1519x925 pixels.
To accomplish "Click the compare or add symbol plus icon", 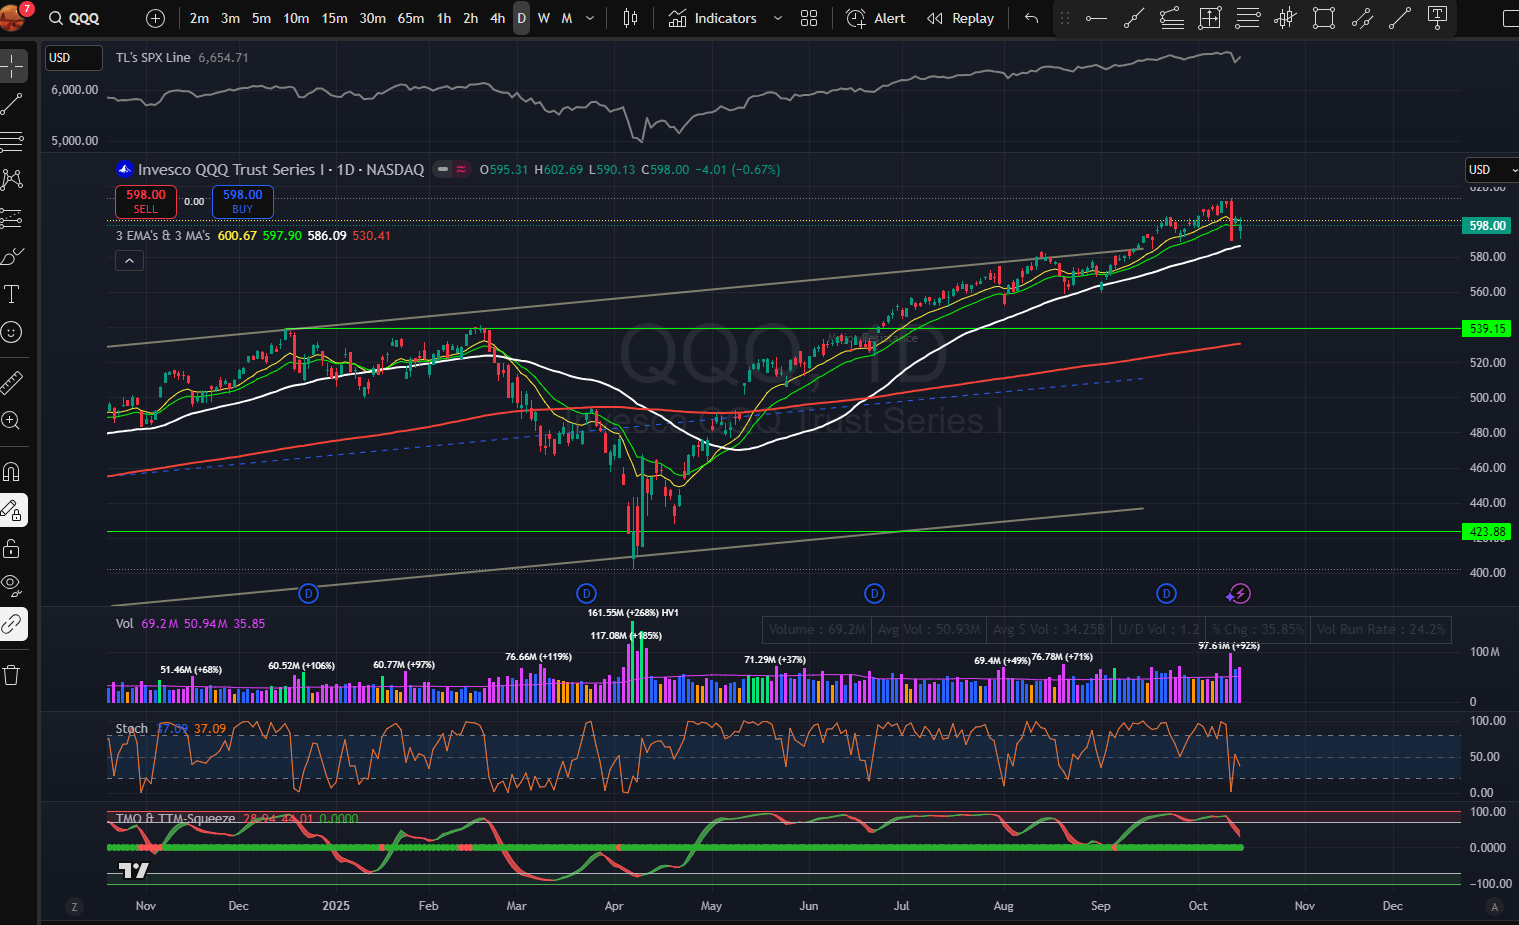I will tap(155, 18).
